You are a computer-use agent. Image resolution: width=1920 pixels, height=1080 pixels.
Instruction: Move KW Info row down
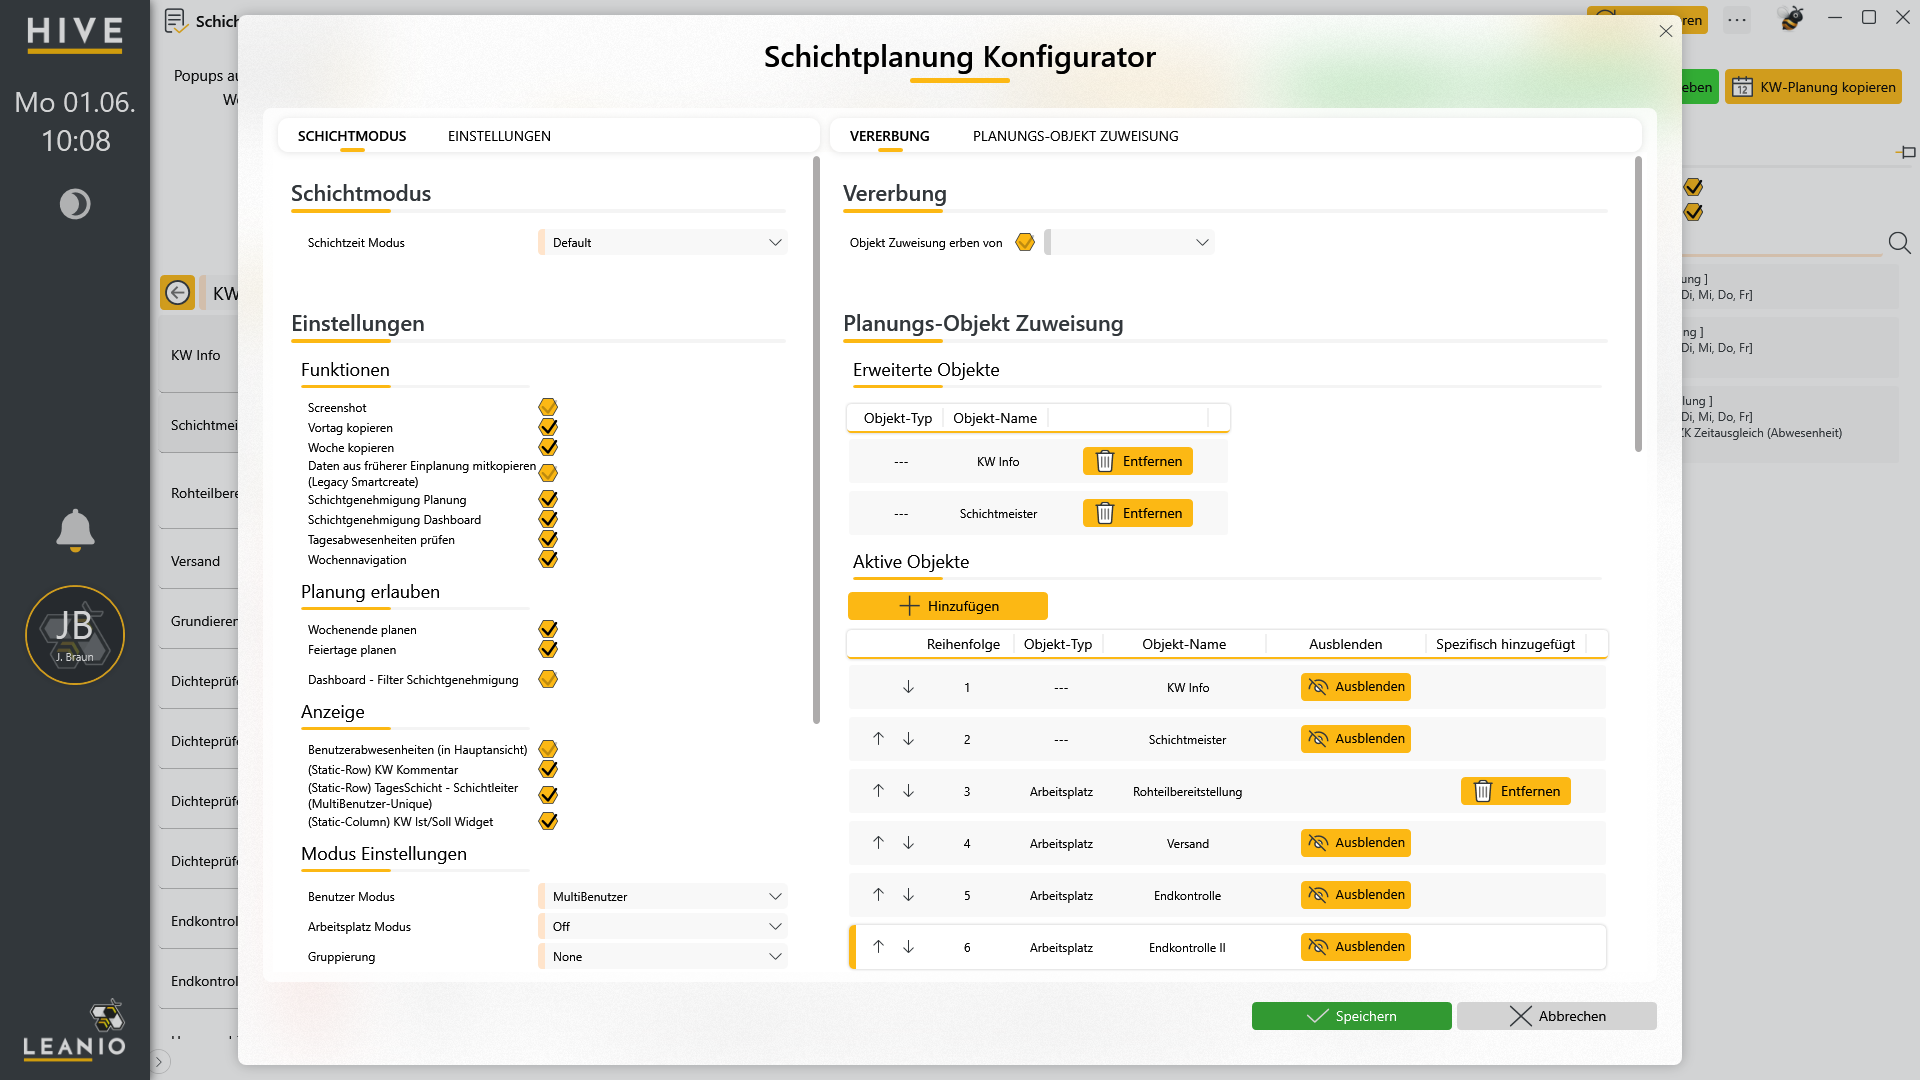point(908,687)
